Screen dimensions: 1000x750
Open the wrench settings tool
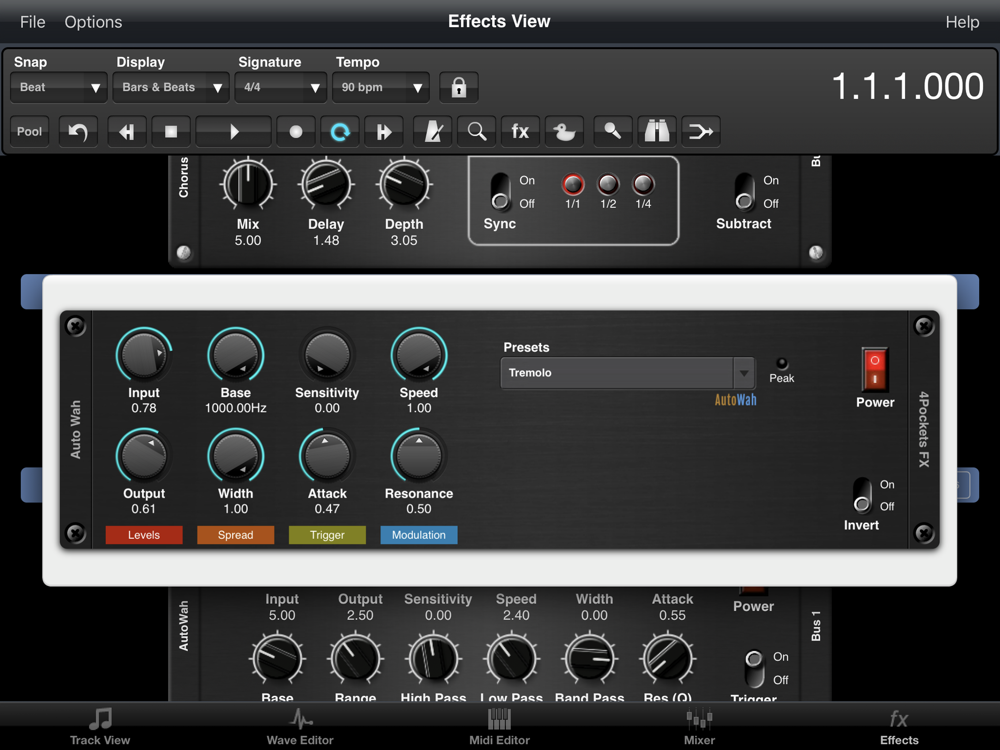pos(613,132)
